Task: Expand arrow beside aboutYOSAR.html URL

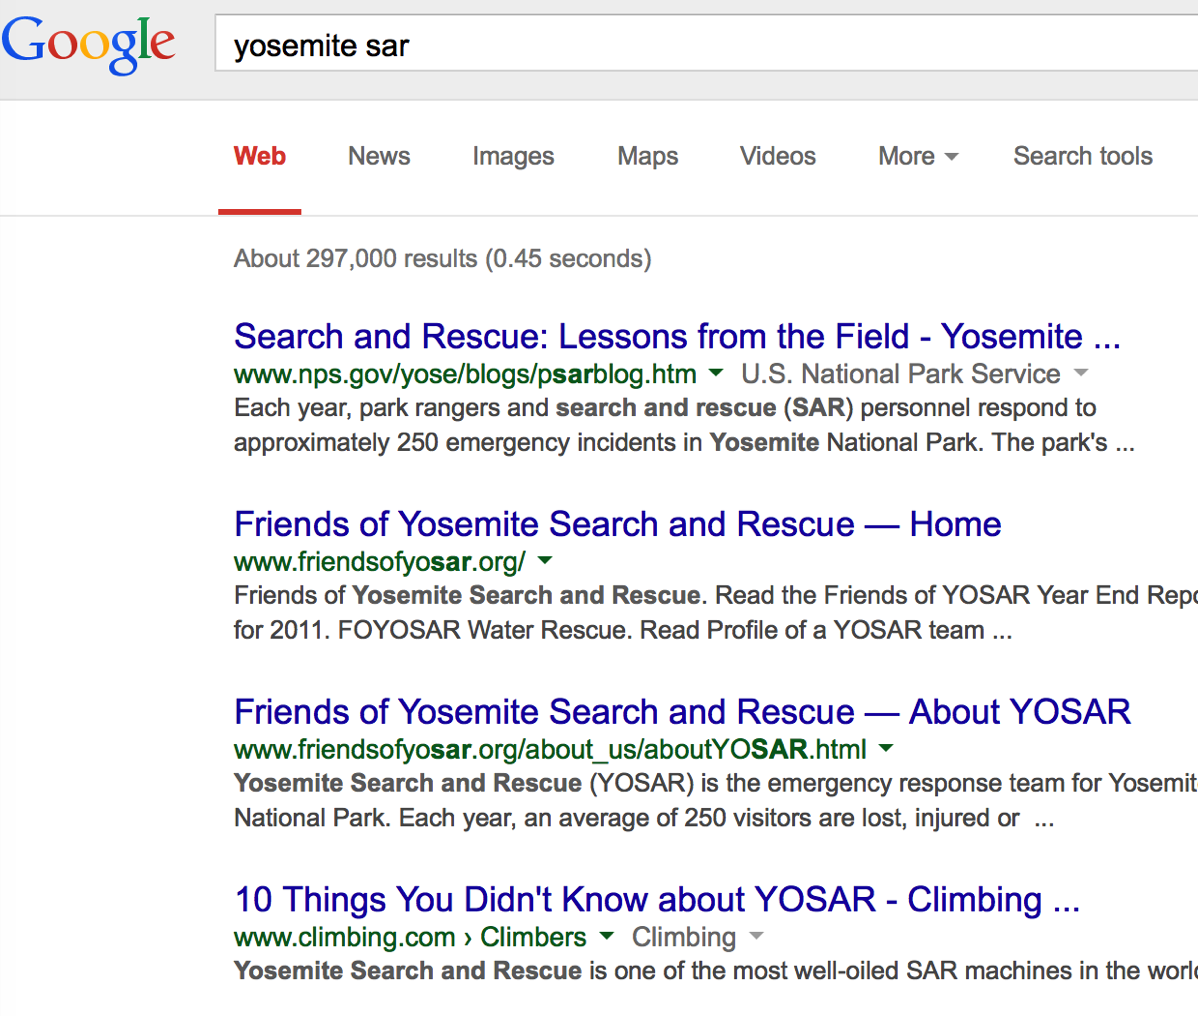Action: (886, 748)
